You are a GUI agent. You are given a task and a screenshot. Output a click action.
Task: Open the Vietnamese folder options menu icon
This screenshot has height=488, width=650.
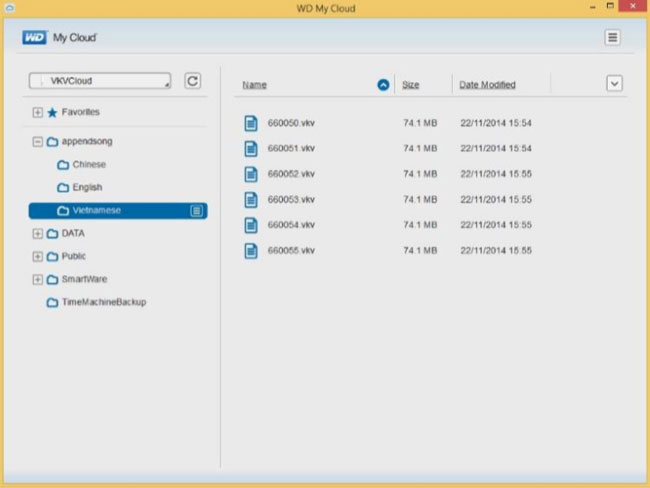click(197, 211)
